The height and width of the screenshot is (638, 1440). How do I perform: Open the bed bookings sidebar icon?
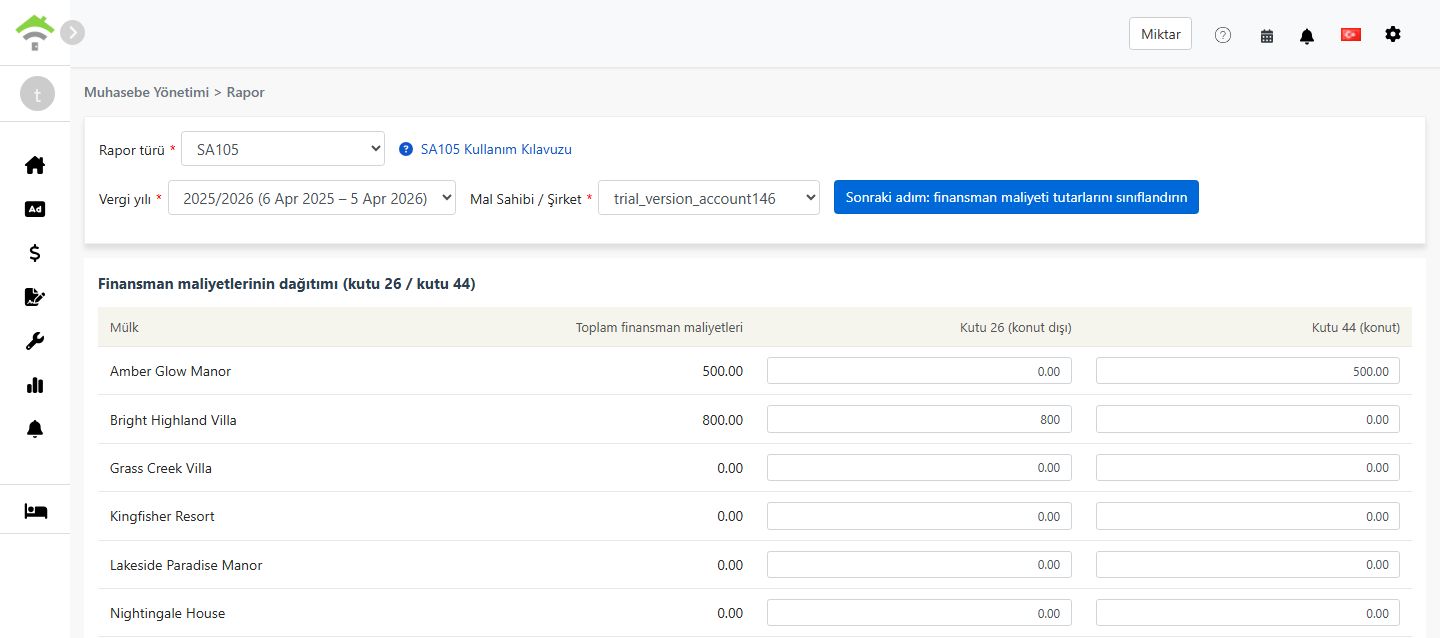[35, 511]
